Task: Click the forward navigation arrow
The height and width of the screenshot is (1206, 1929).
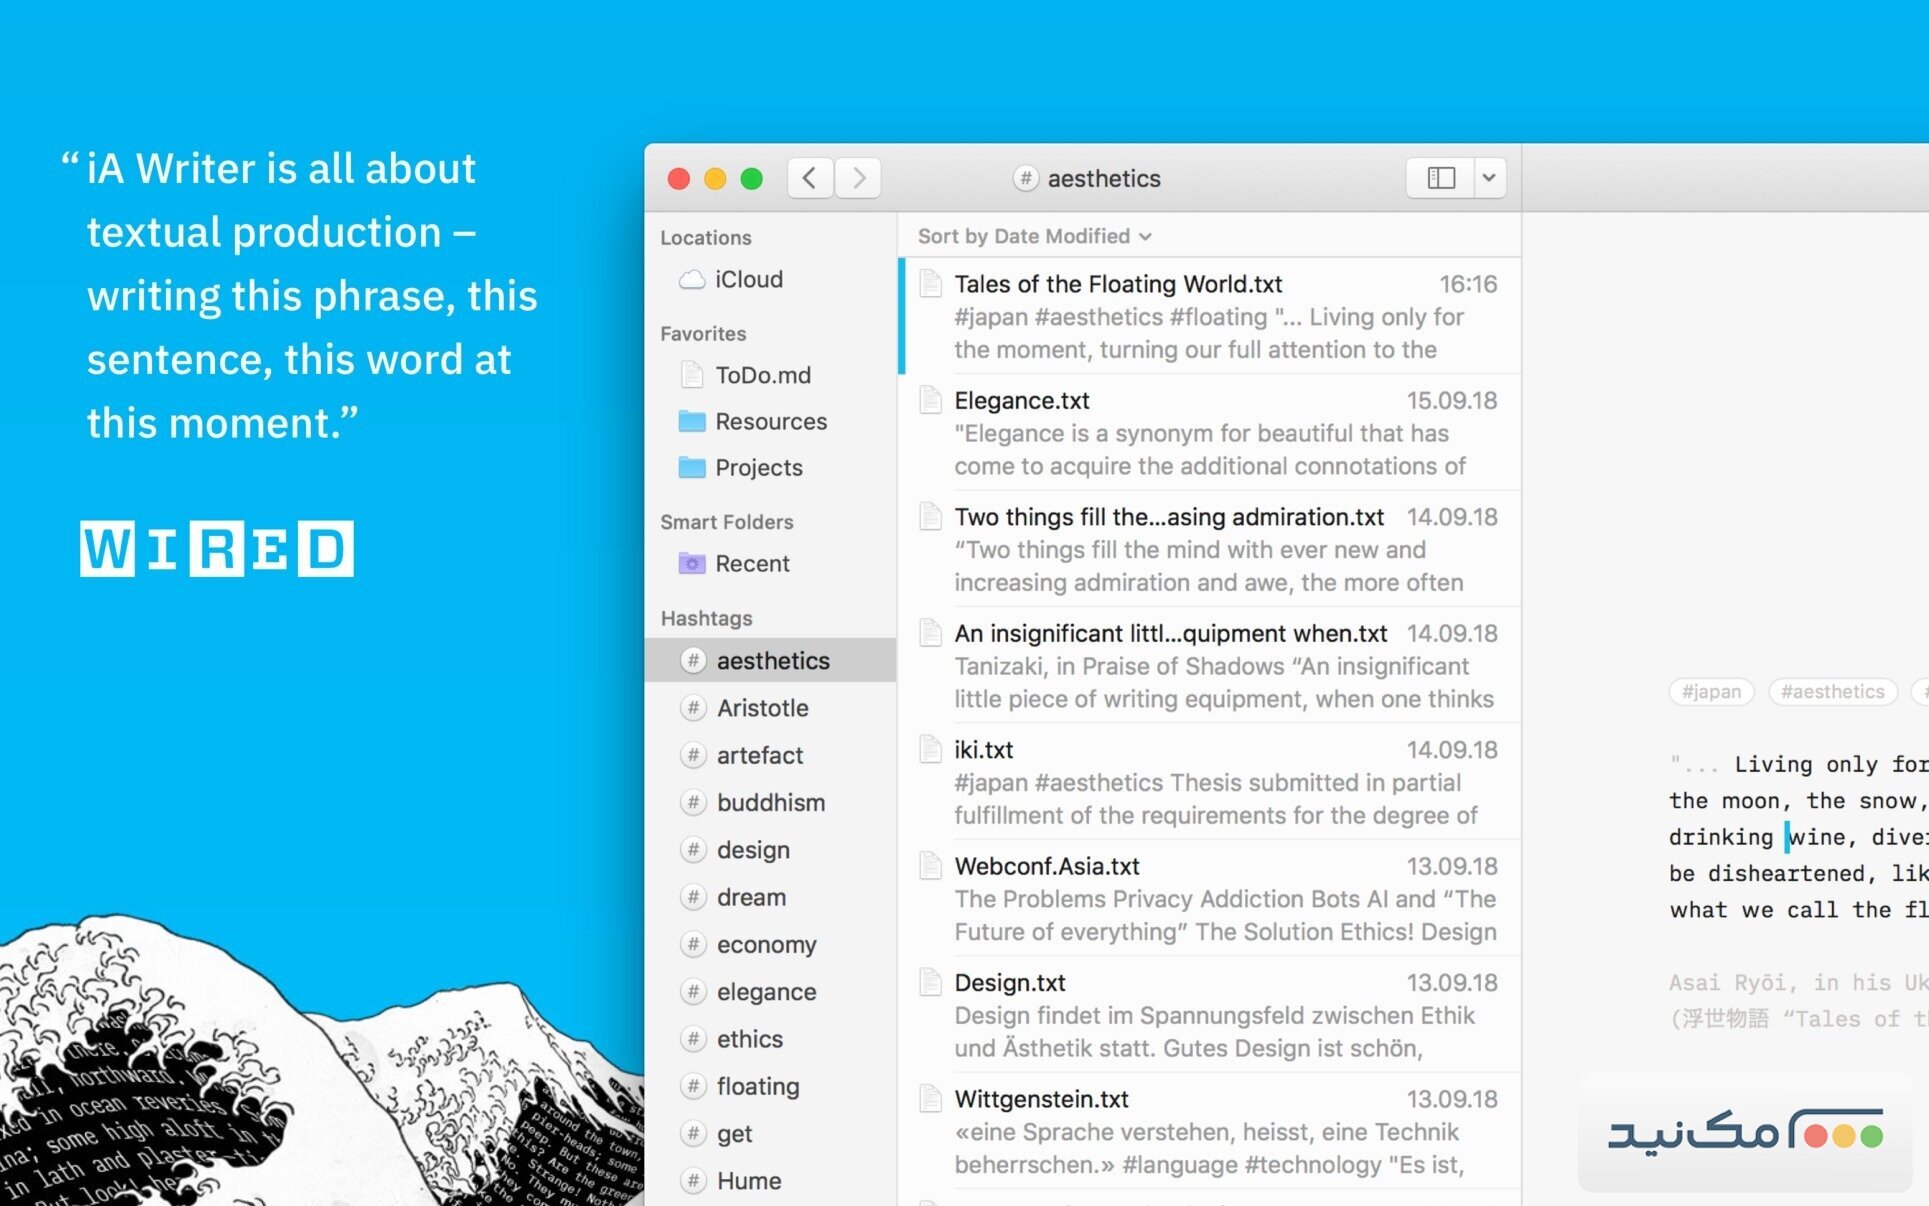Action: (857, 177)
